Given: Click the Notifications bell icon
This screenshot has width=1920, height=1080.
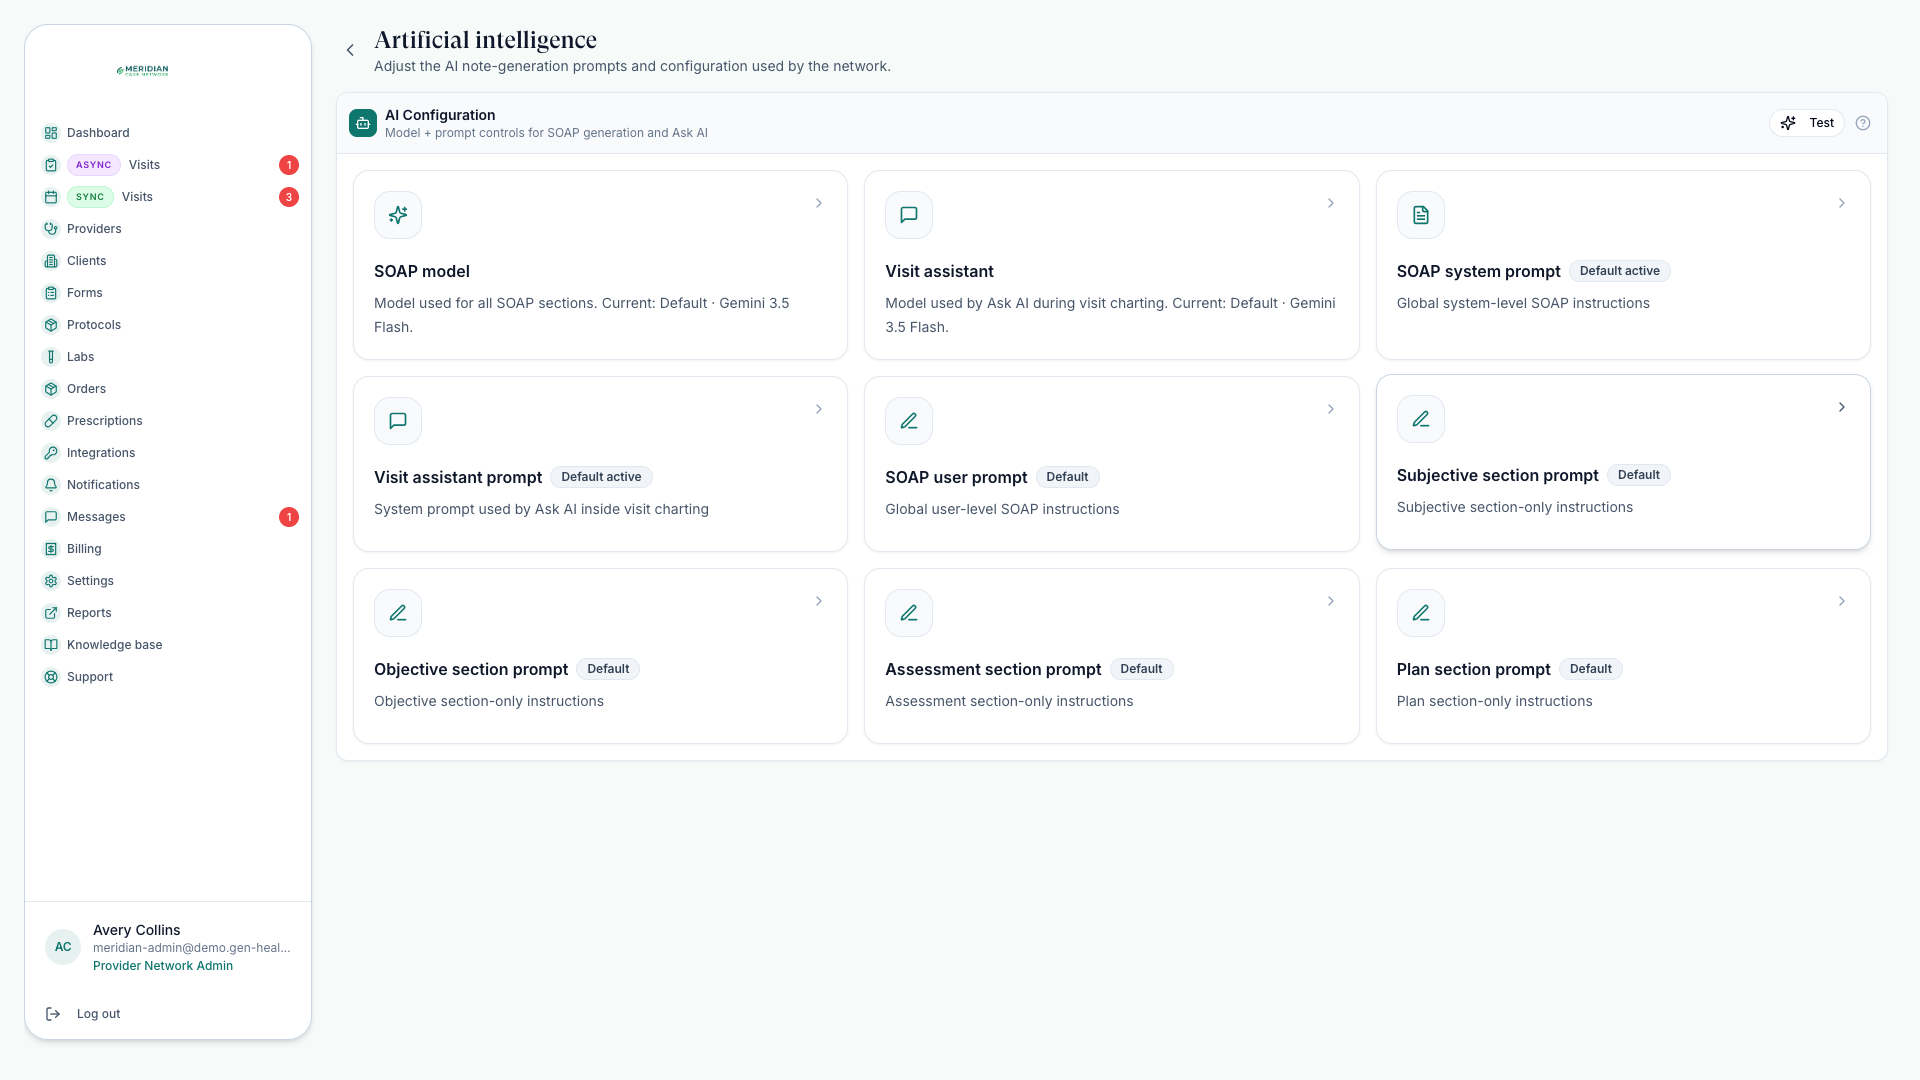Looking at the screenshot, I should 51,485.
